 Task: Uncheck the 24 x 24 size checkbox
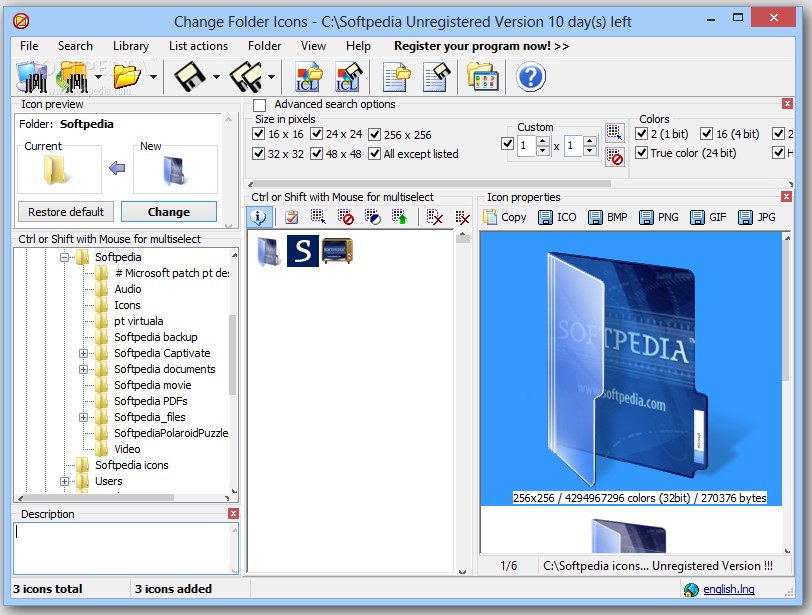pos(316,134)
